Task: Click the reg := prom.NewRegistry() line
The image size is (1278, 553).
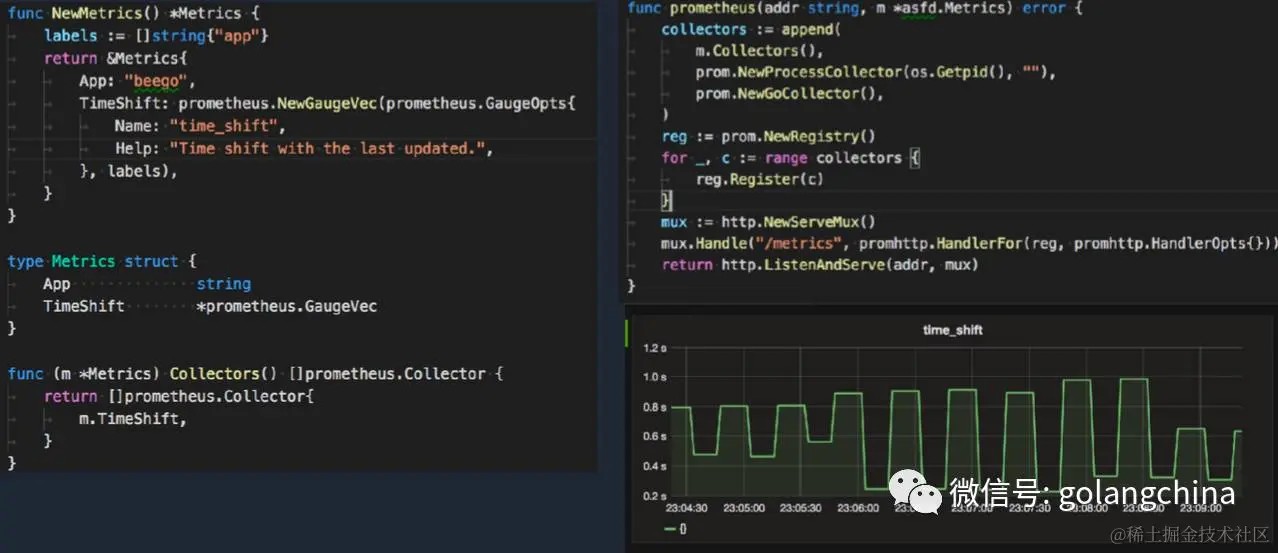Action: [768, 136]
